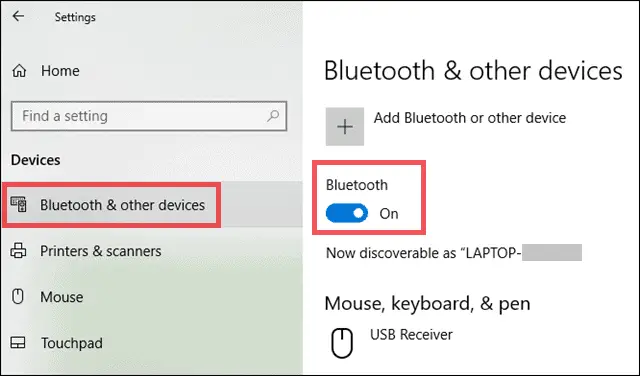
Task: Click the touchpad icon in sidebar
Action: pos(18,343)
